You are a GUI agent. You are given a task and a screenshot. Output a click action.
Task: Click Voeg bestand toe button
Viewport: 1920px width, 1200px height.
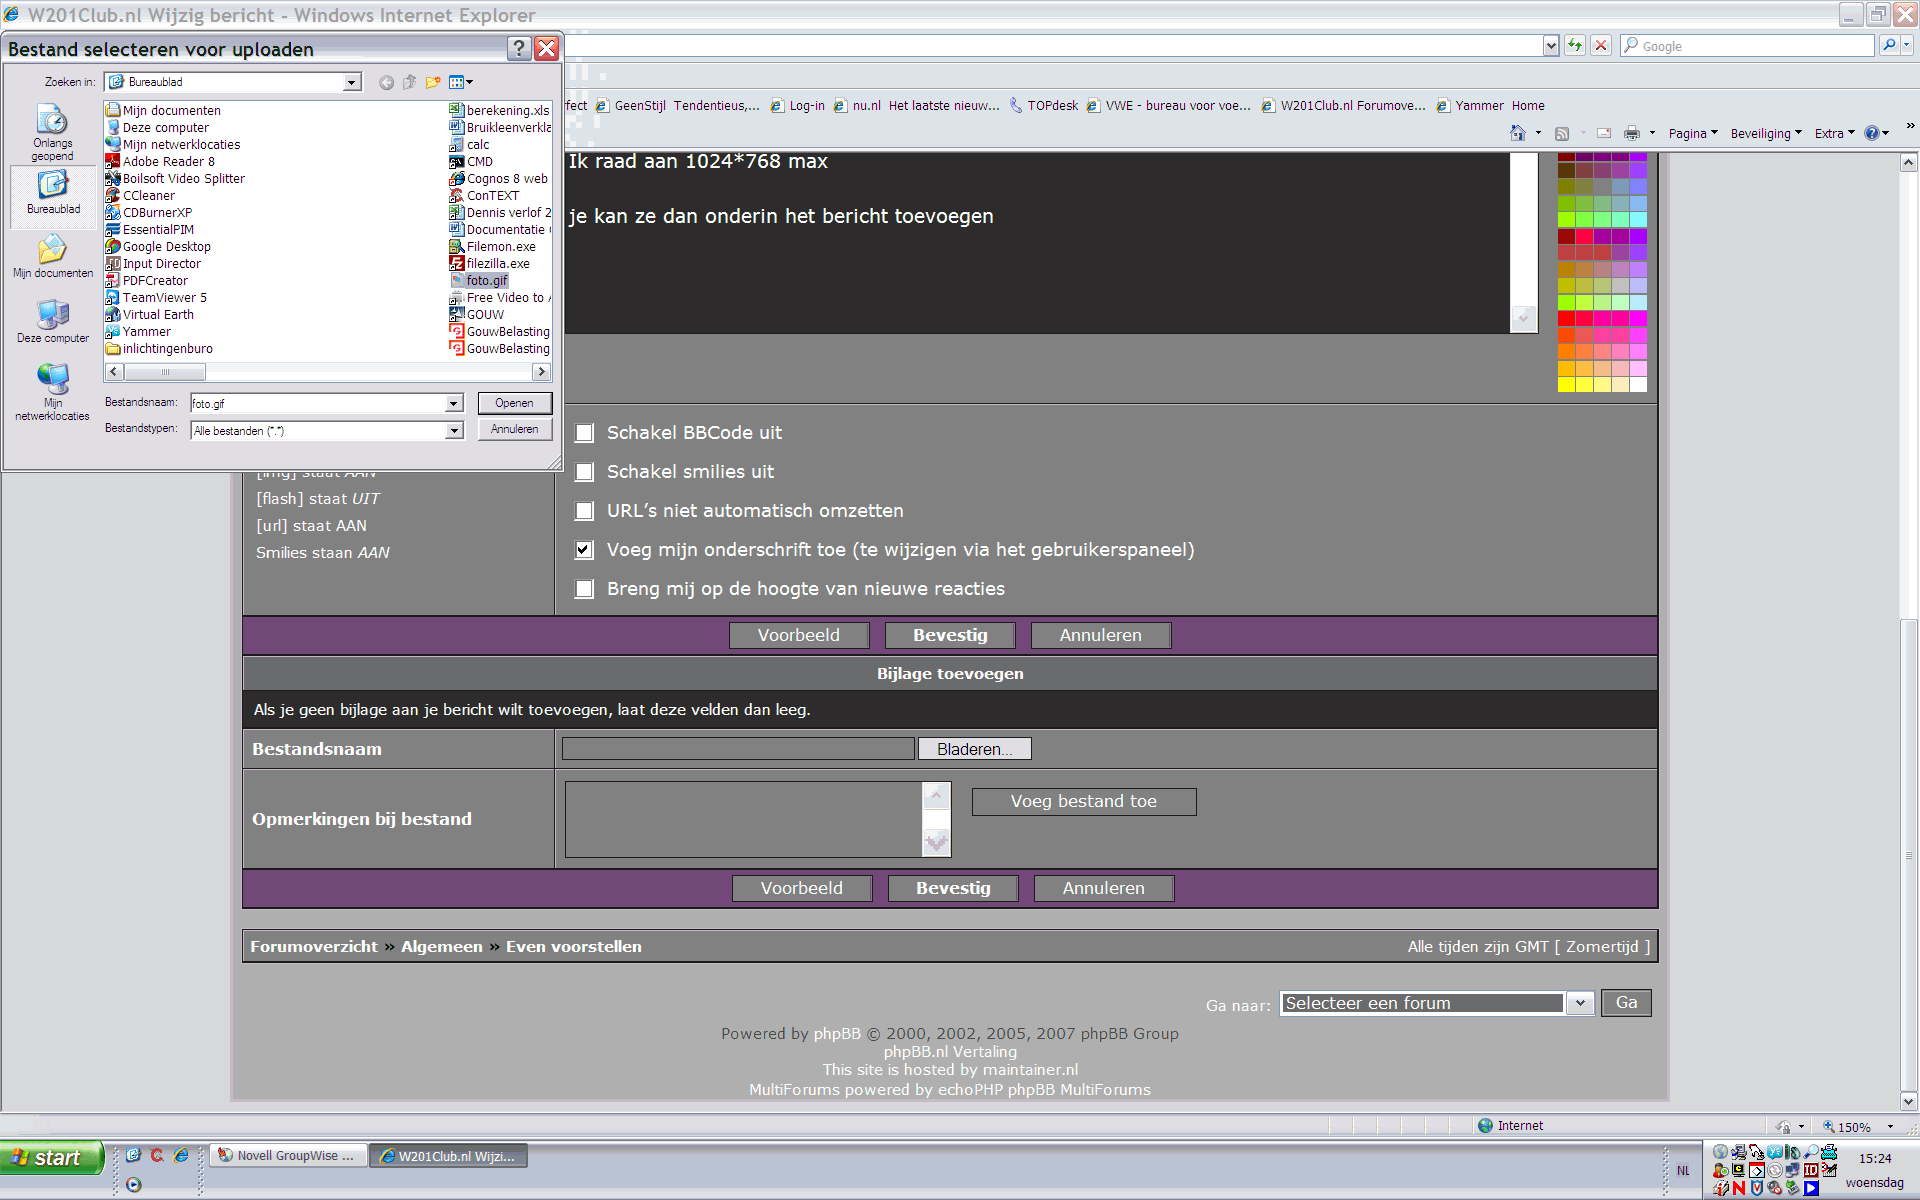[1083, 801]
